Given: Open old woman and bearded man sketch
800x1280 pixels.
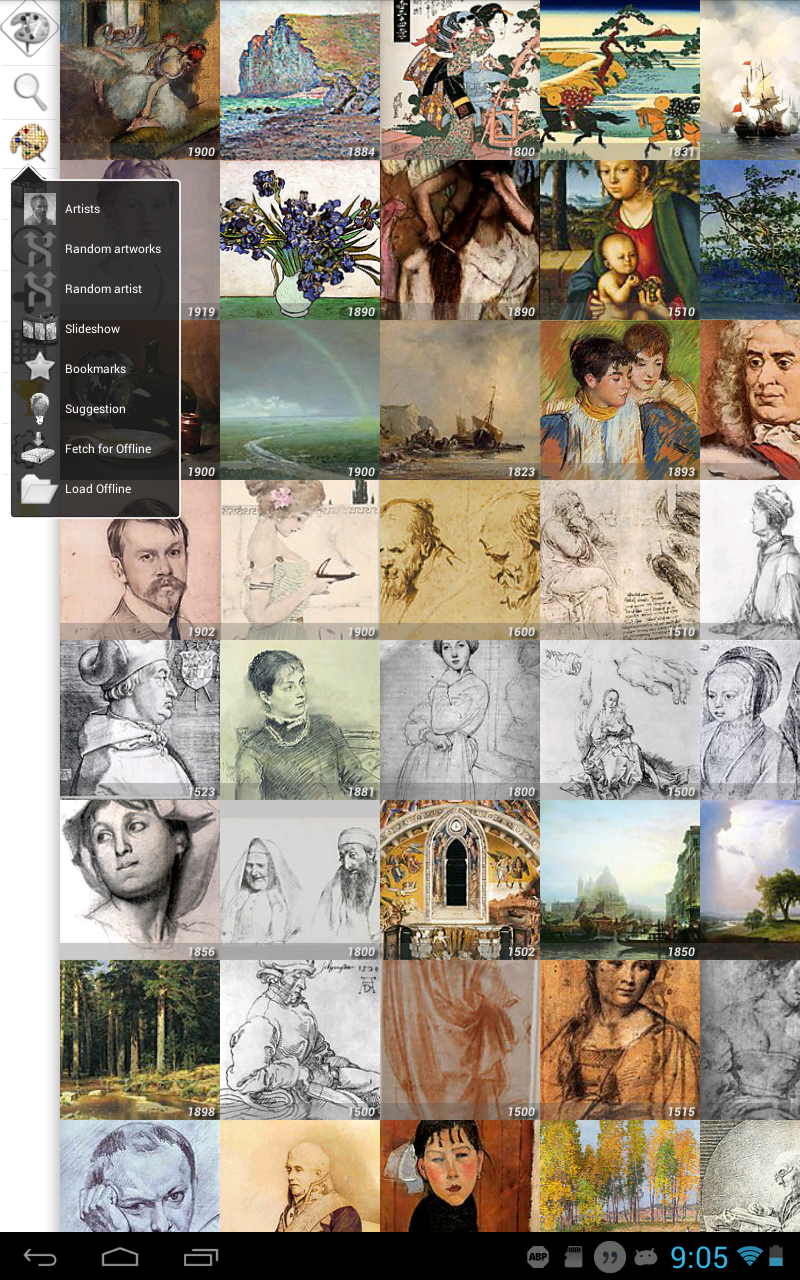Looking at the screenshot, I should 300,880.
